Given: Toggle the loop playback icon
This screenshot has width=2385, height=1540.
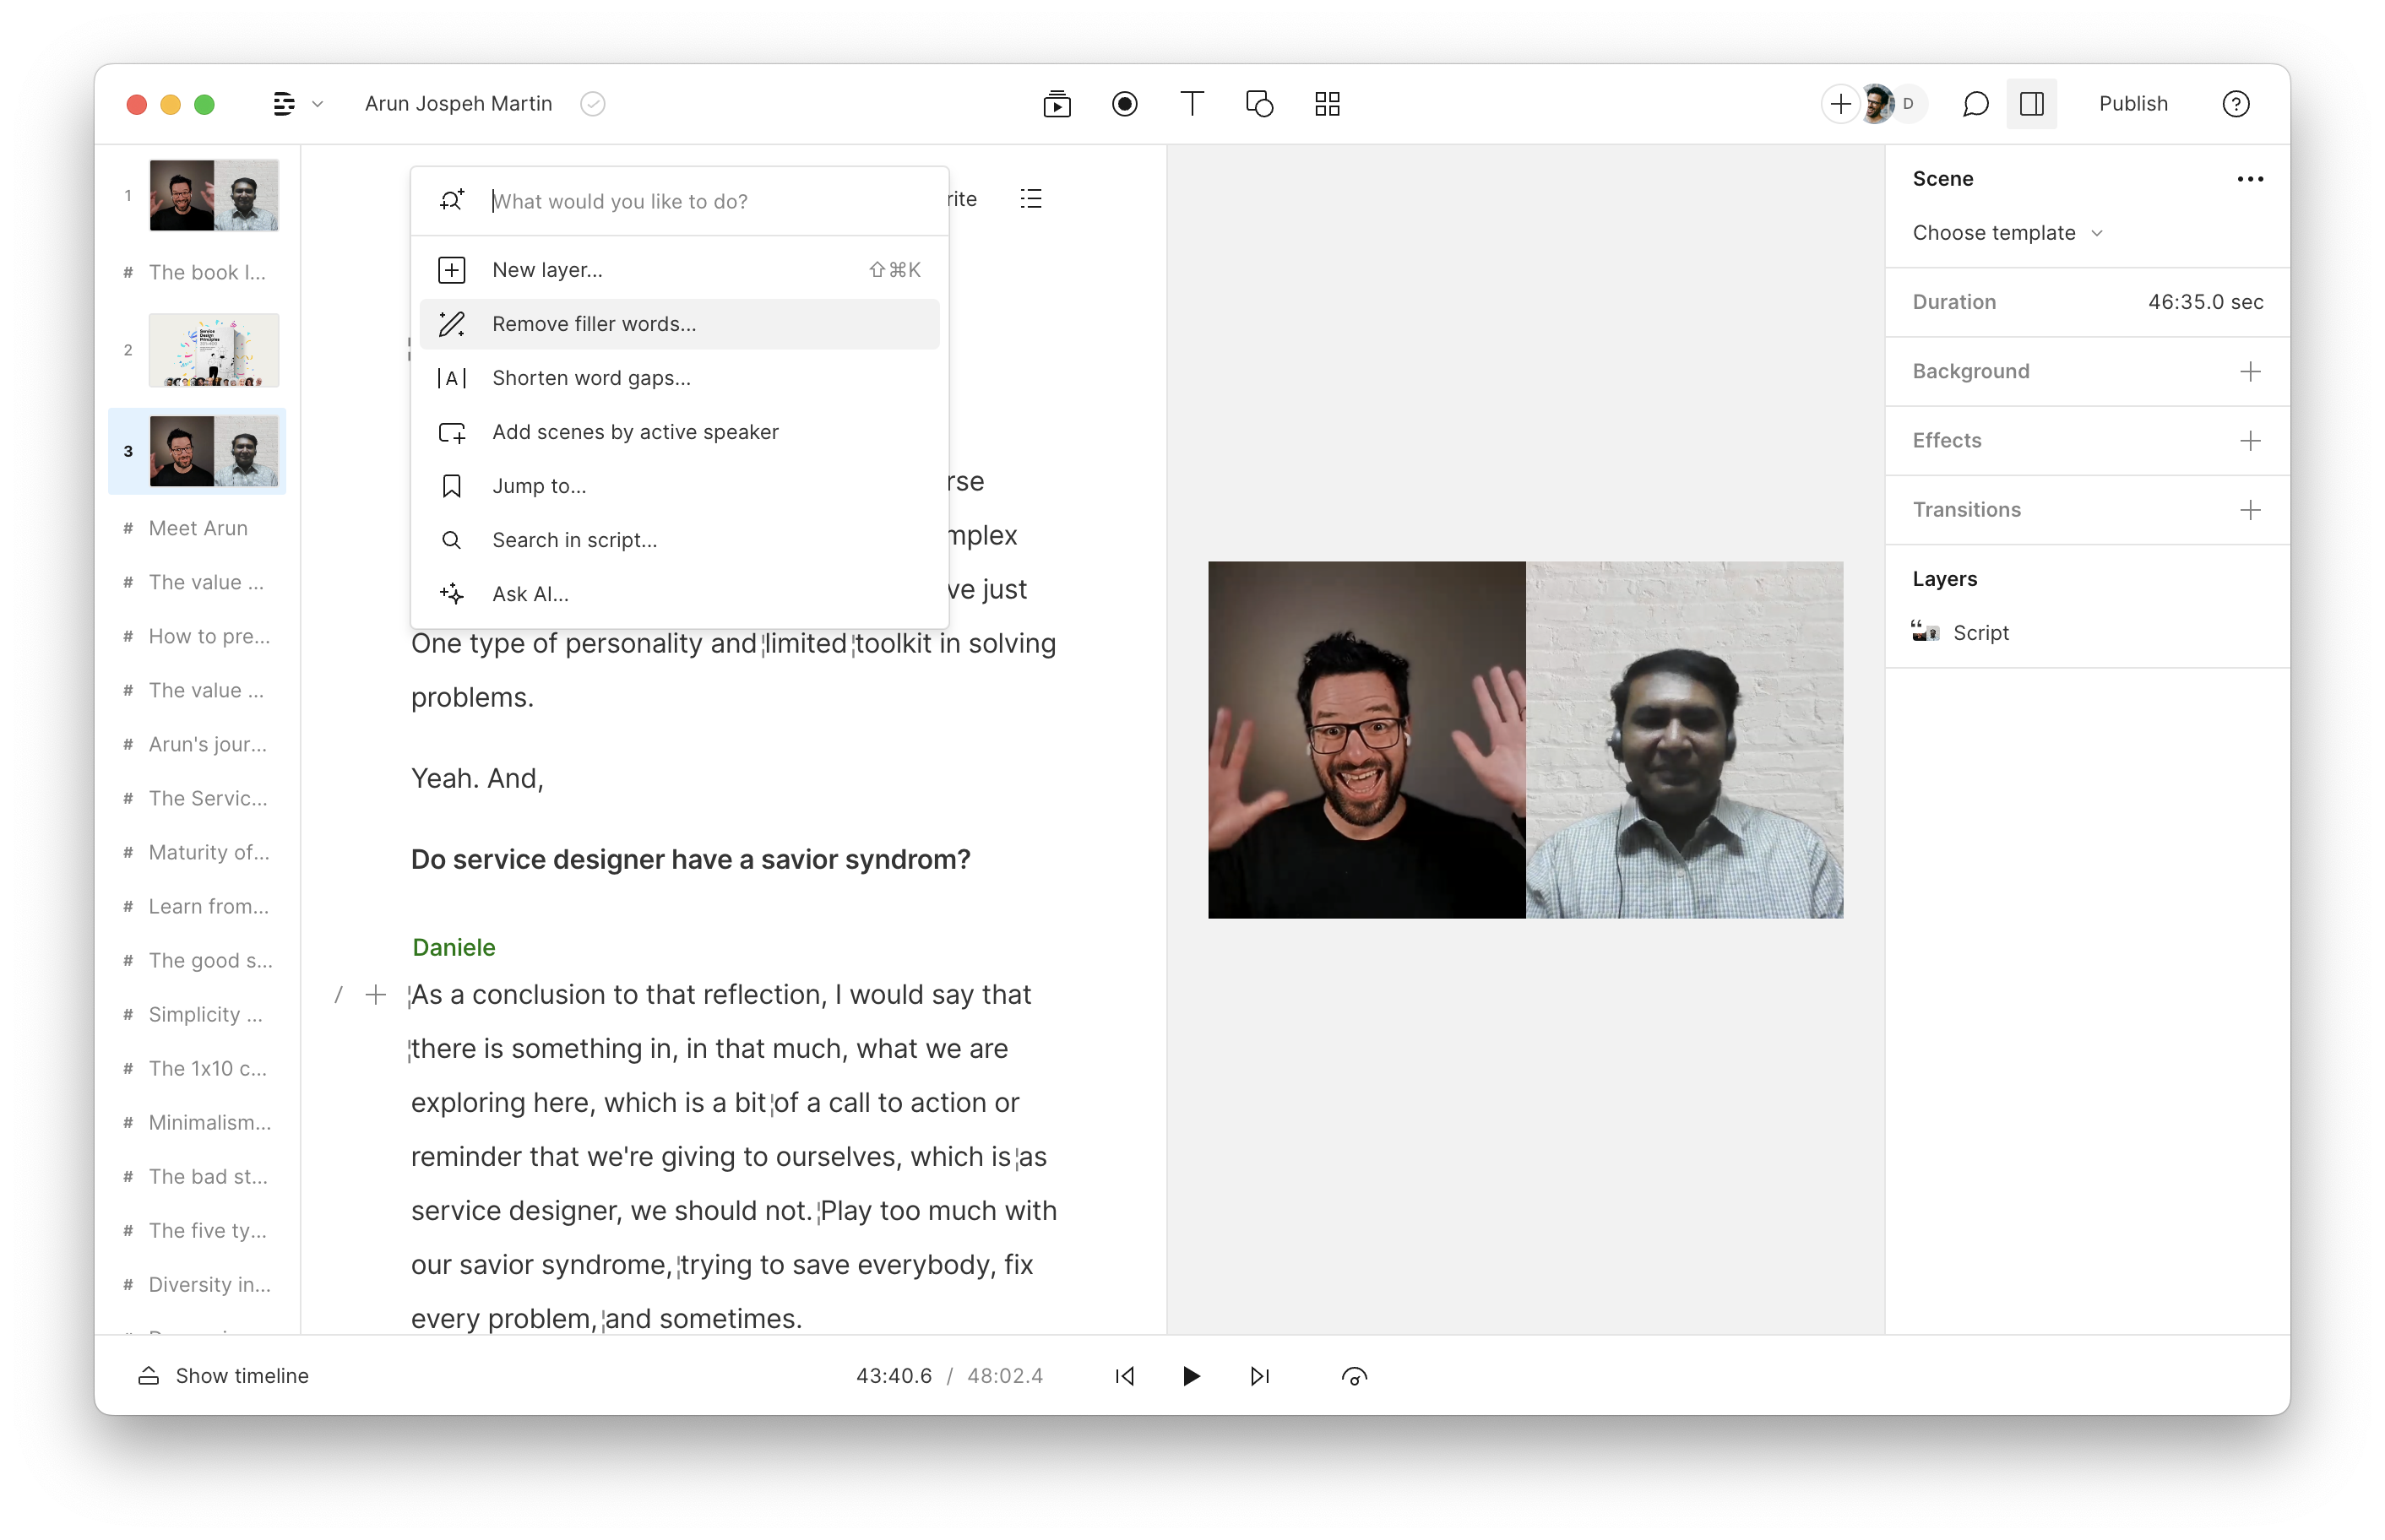Looking at the screenshot, I should point(1354,1376).
